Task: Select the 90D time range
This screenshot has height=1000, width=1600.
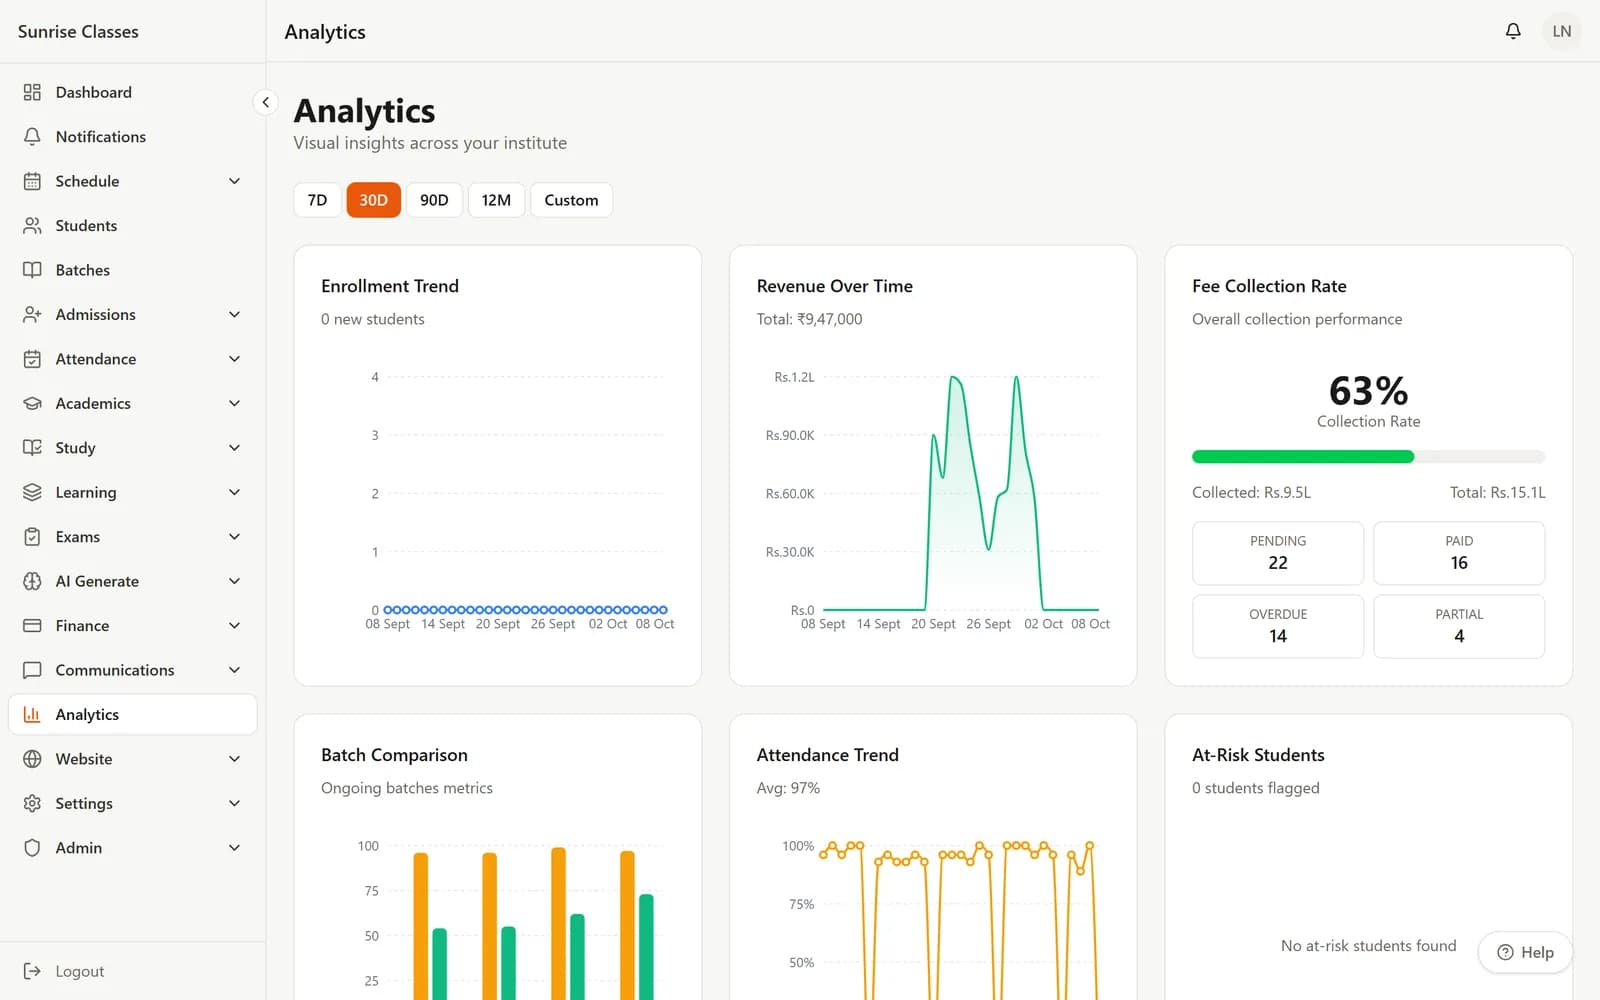Action: pyautogui.click(x=434, y=200)
